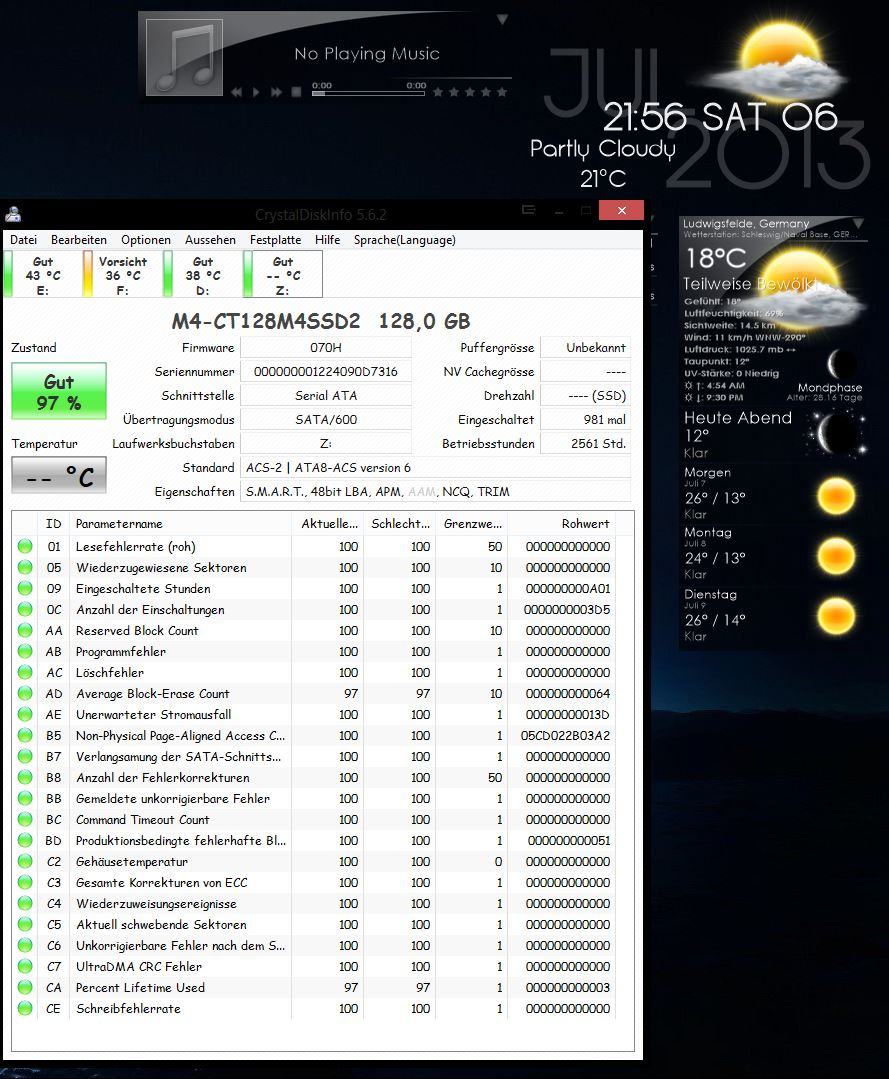Click the Grenzwe... column header
Viewport: 889px width, 1079px height.
pyautogui.click(x=473, y=524)
